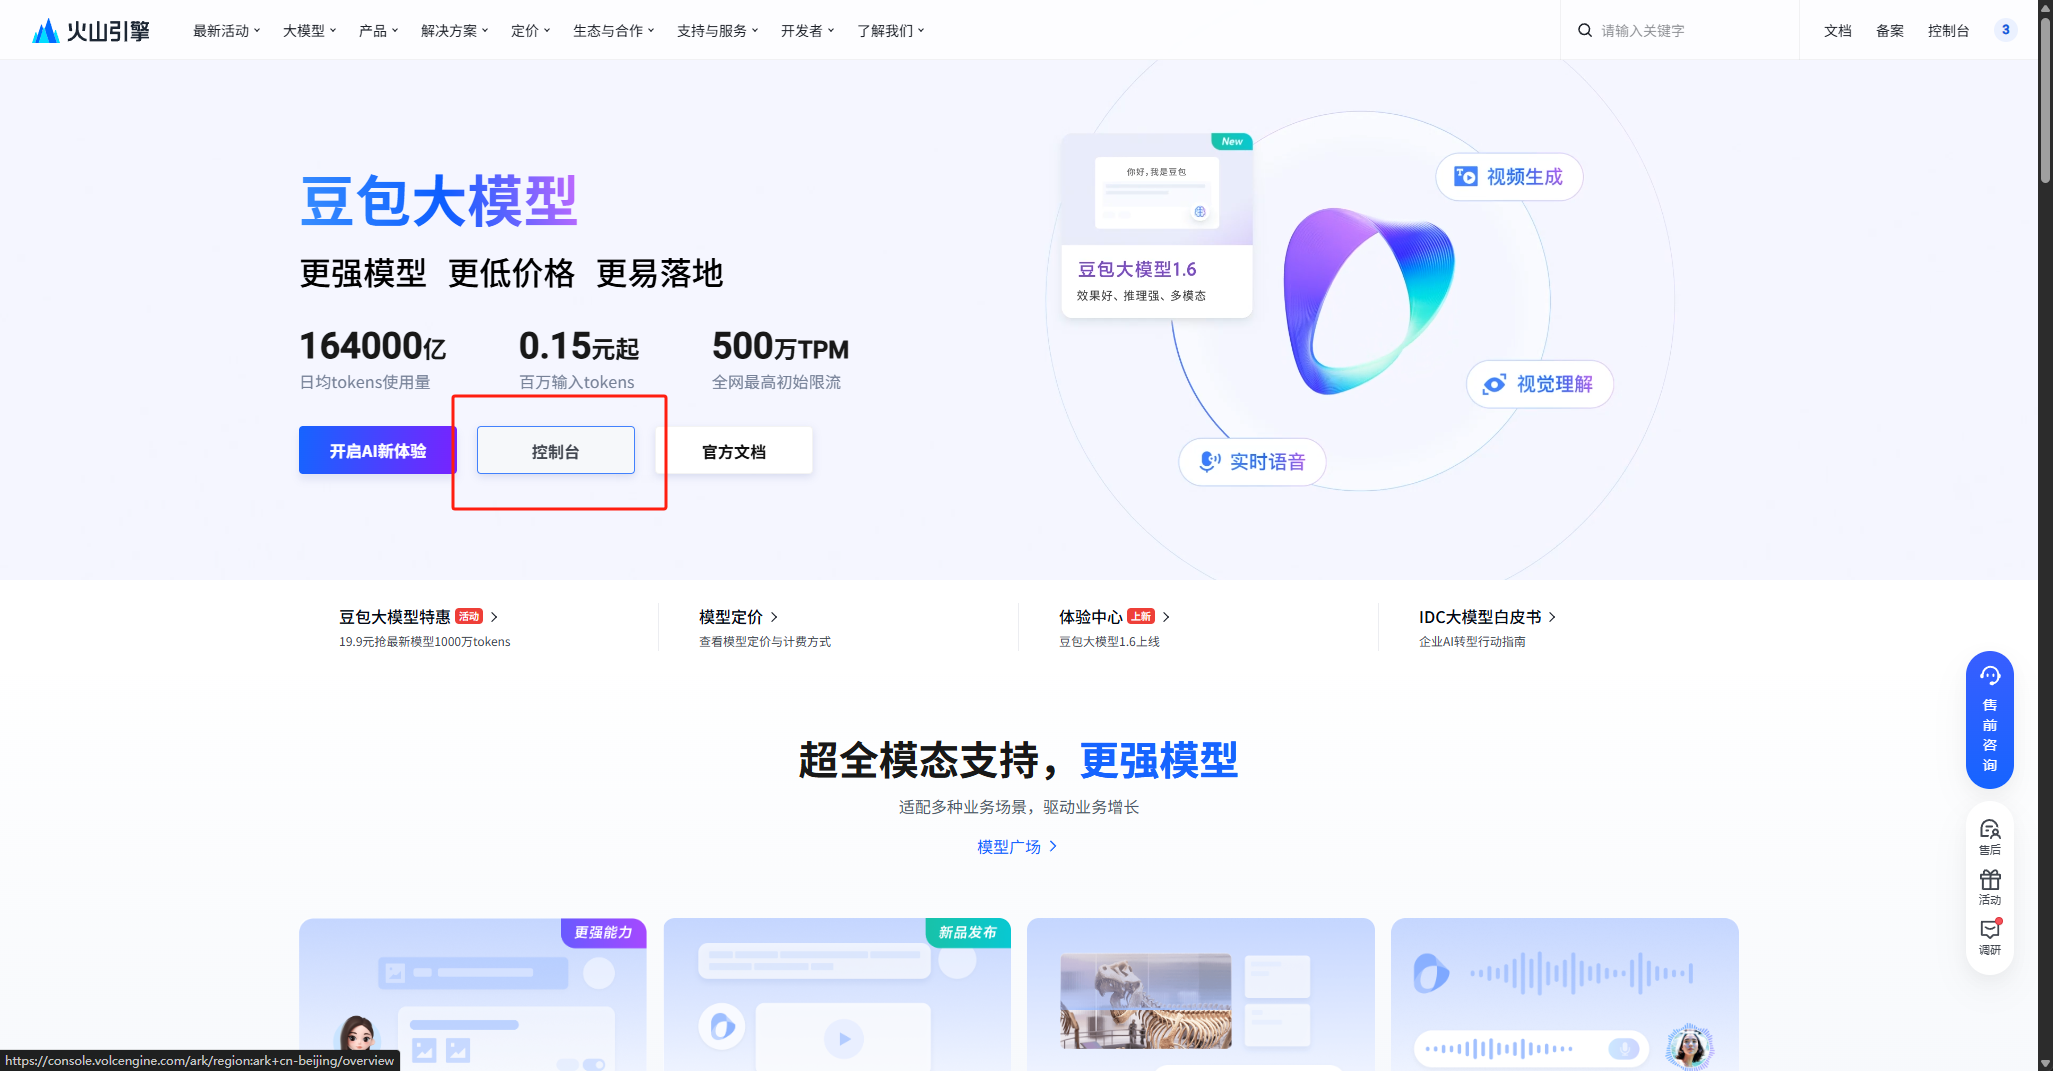Click the text 企业AI转型行动指南

coord(1472,642)
